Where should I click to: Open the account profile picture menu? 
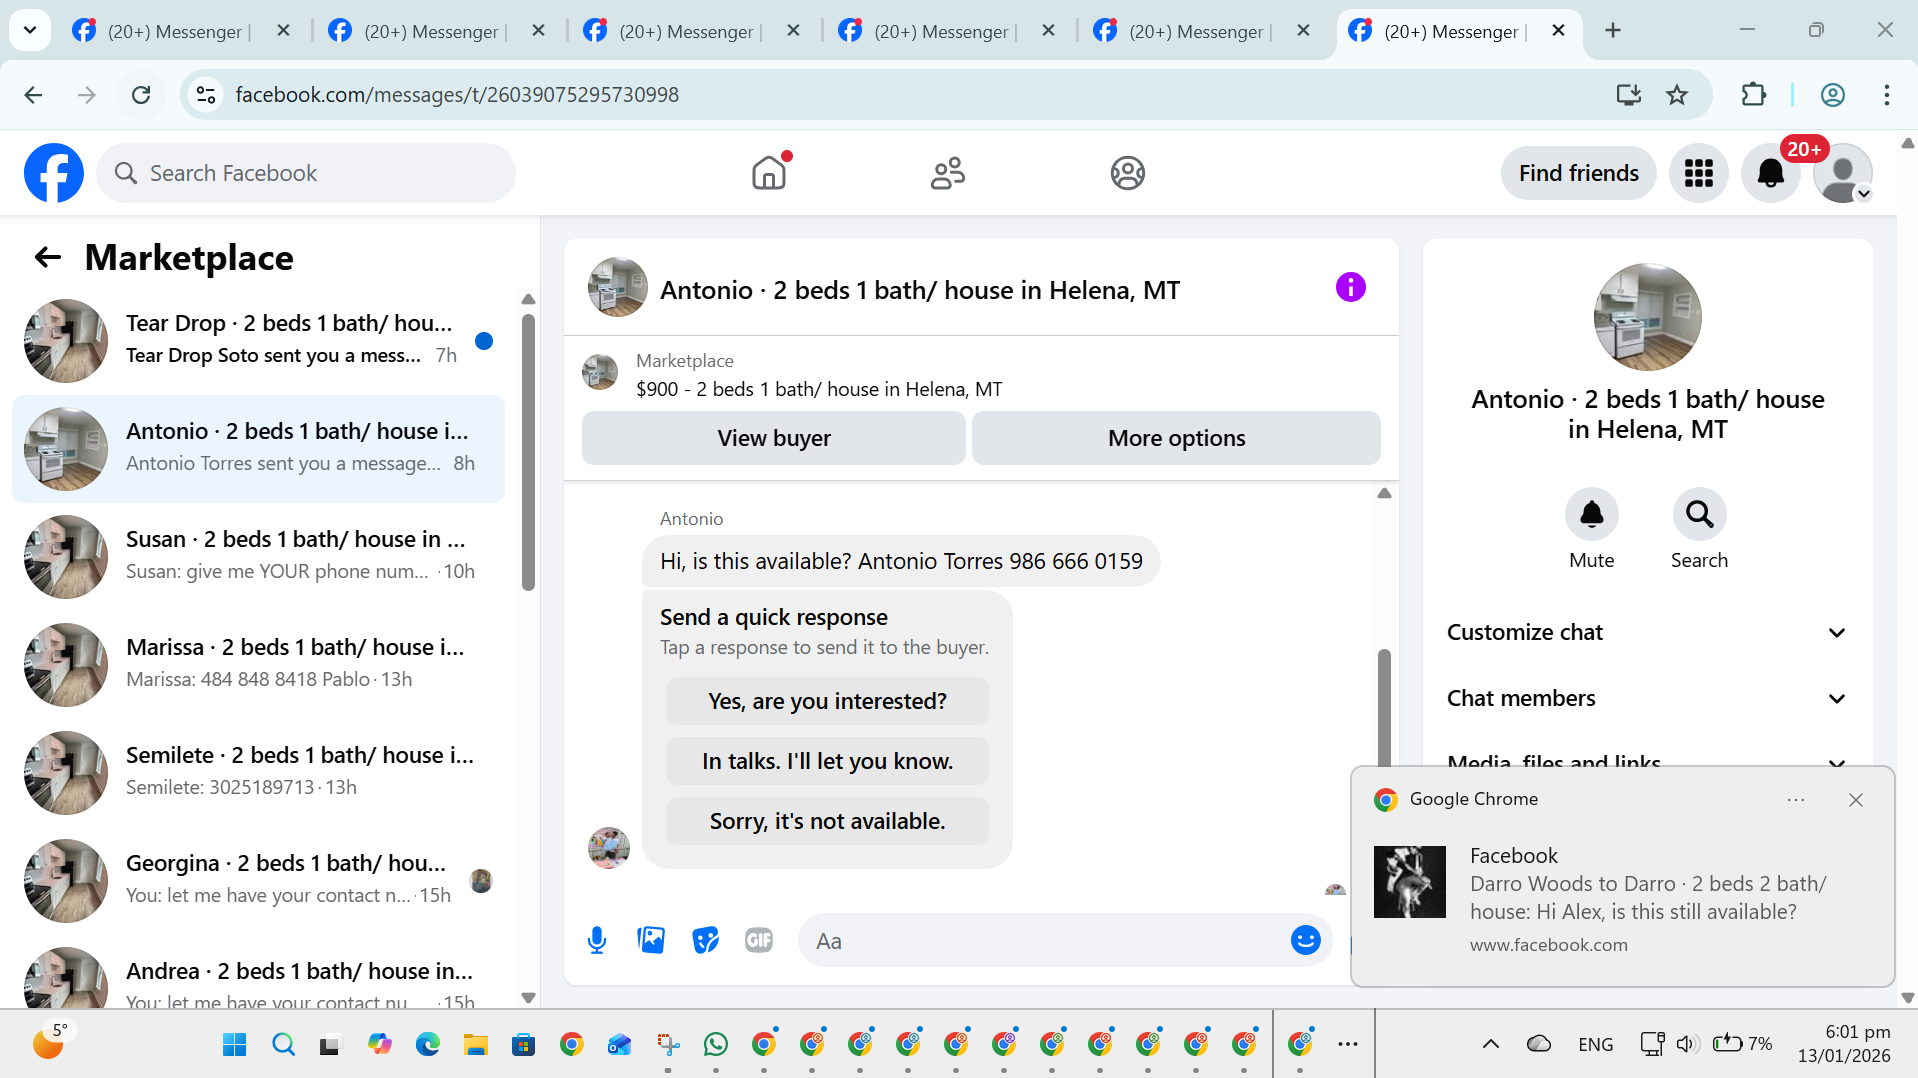click(1842, 173)
